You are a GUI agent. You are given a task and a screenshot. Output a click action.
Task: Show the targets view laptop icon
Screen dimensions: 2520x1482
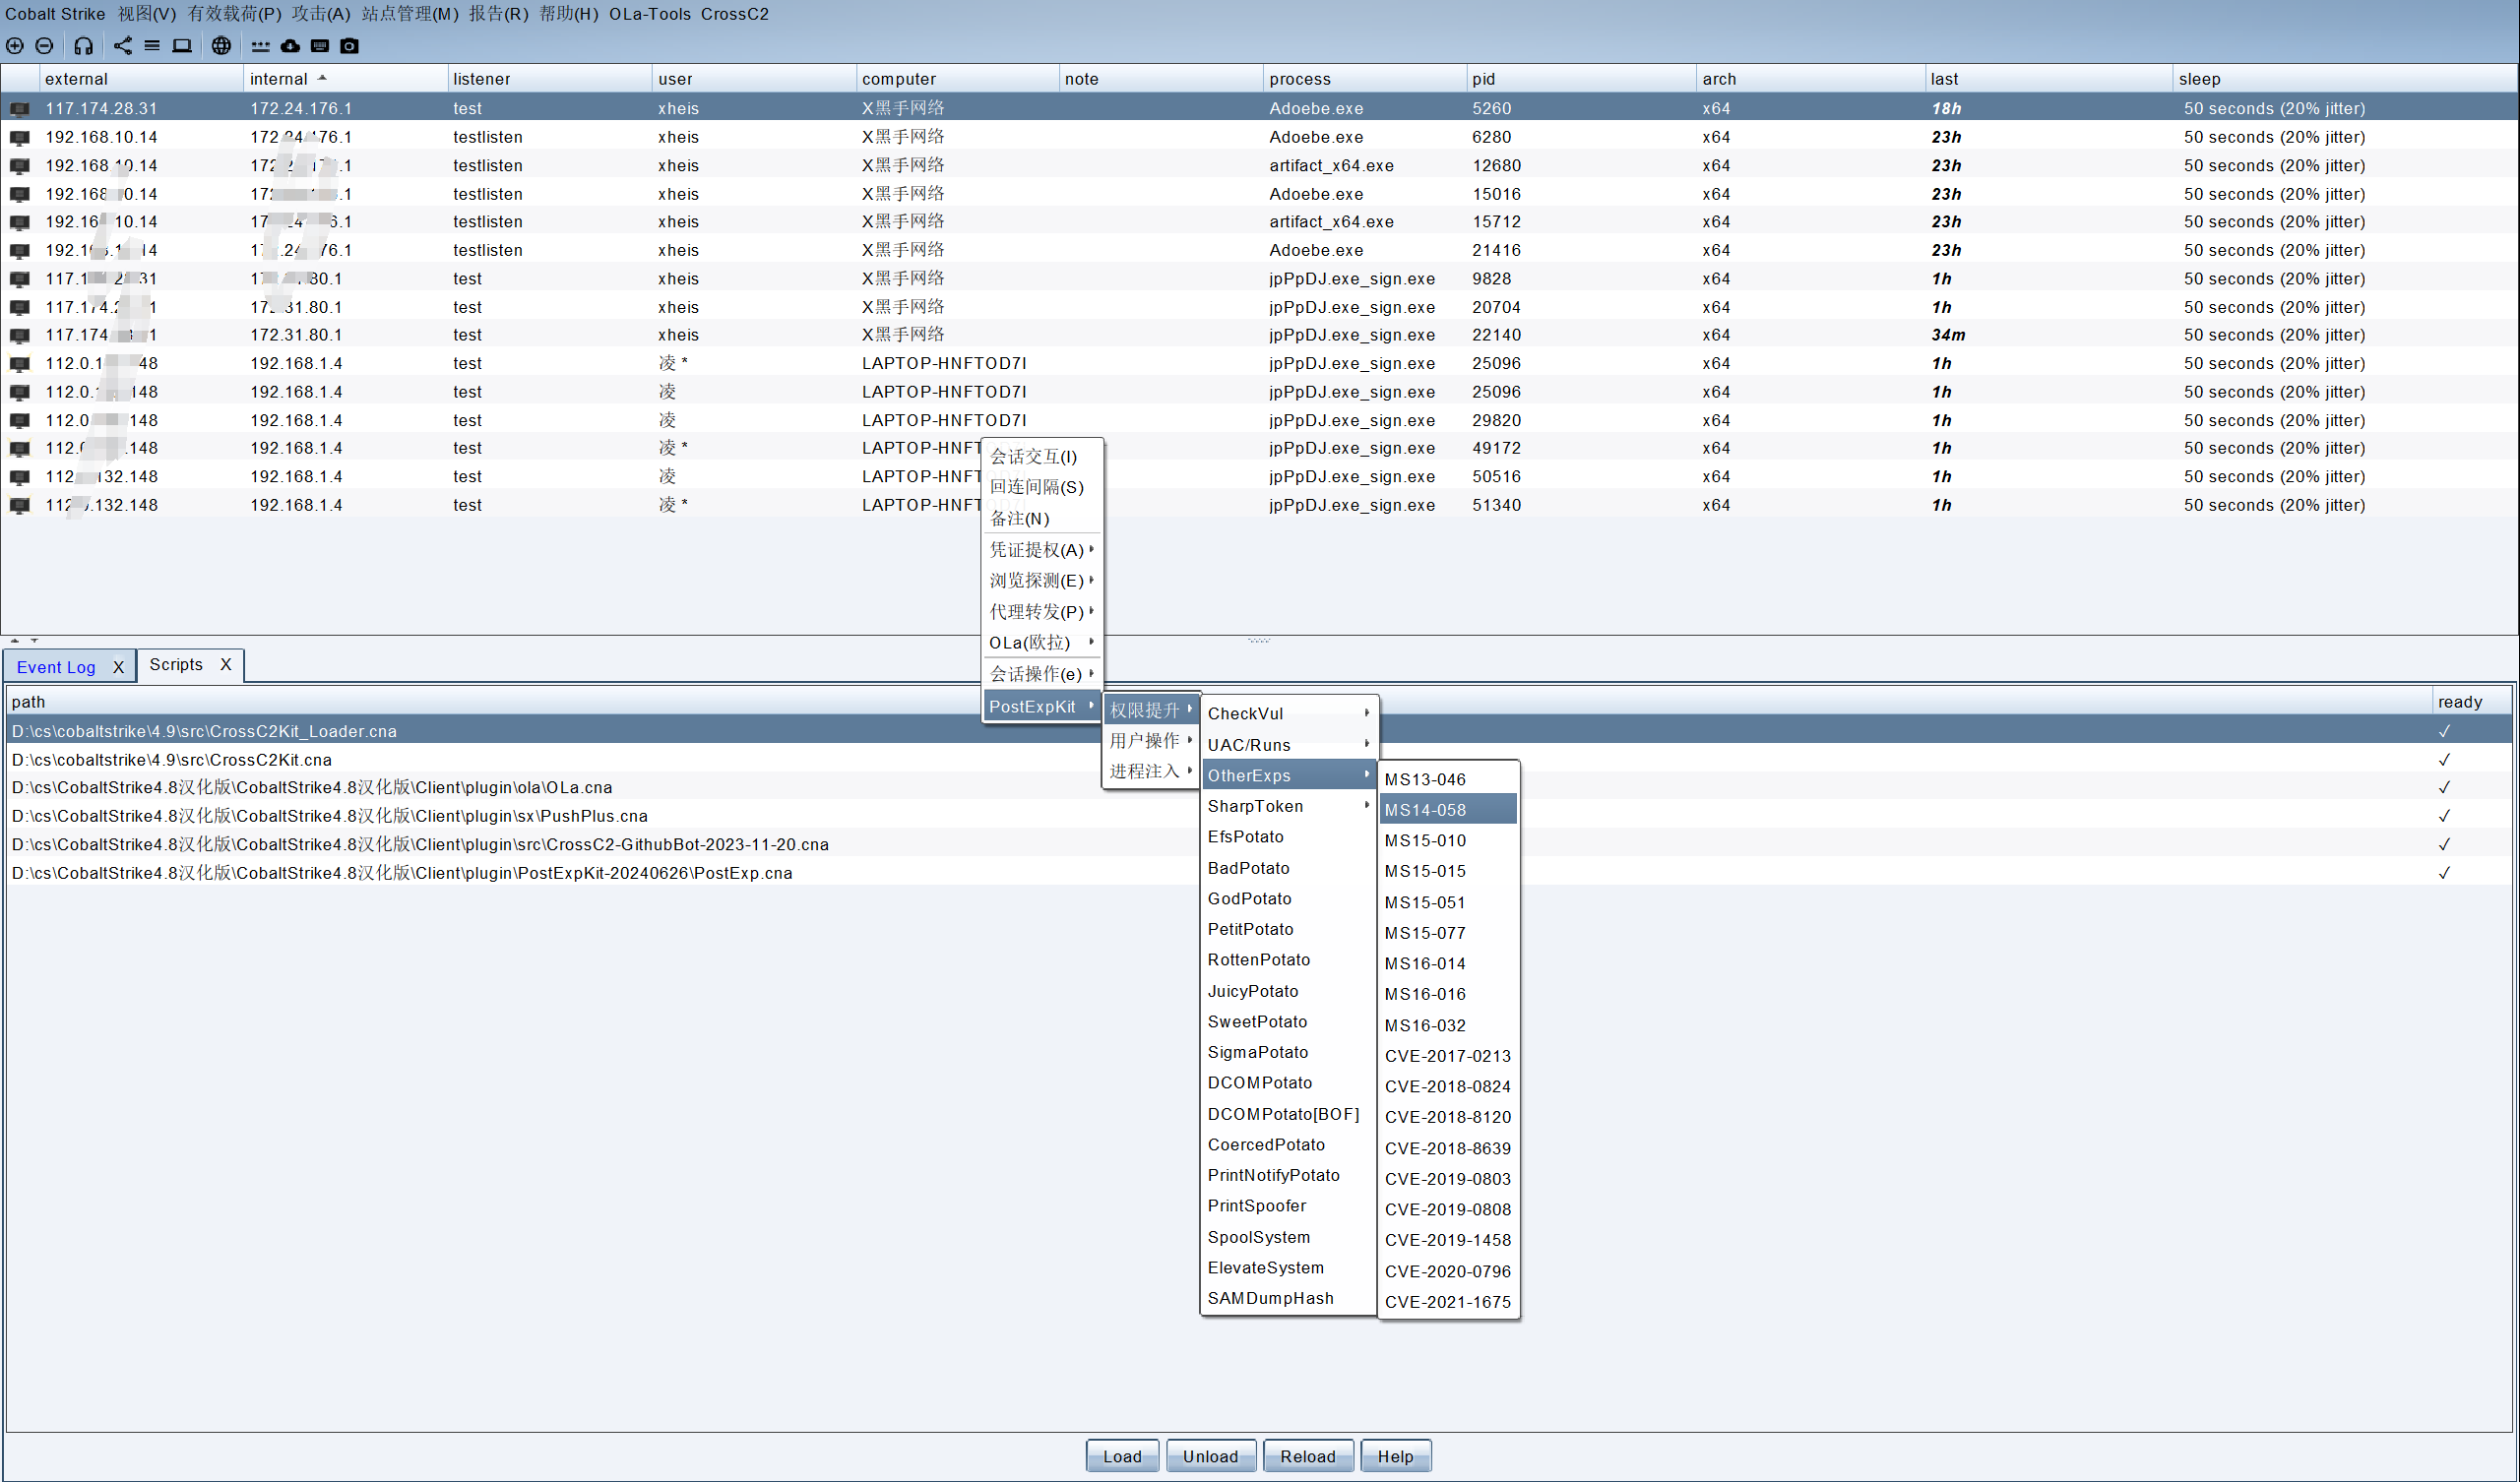(x=182, y=46)
